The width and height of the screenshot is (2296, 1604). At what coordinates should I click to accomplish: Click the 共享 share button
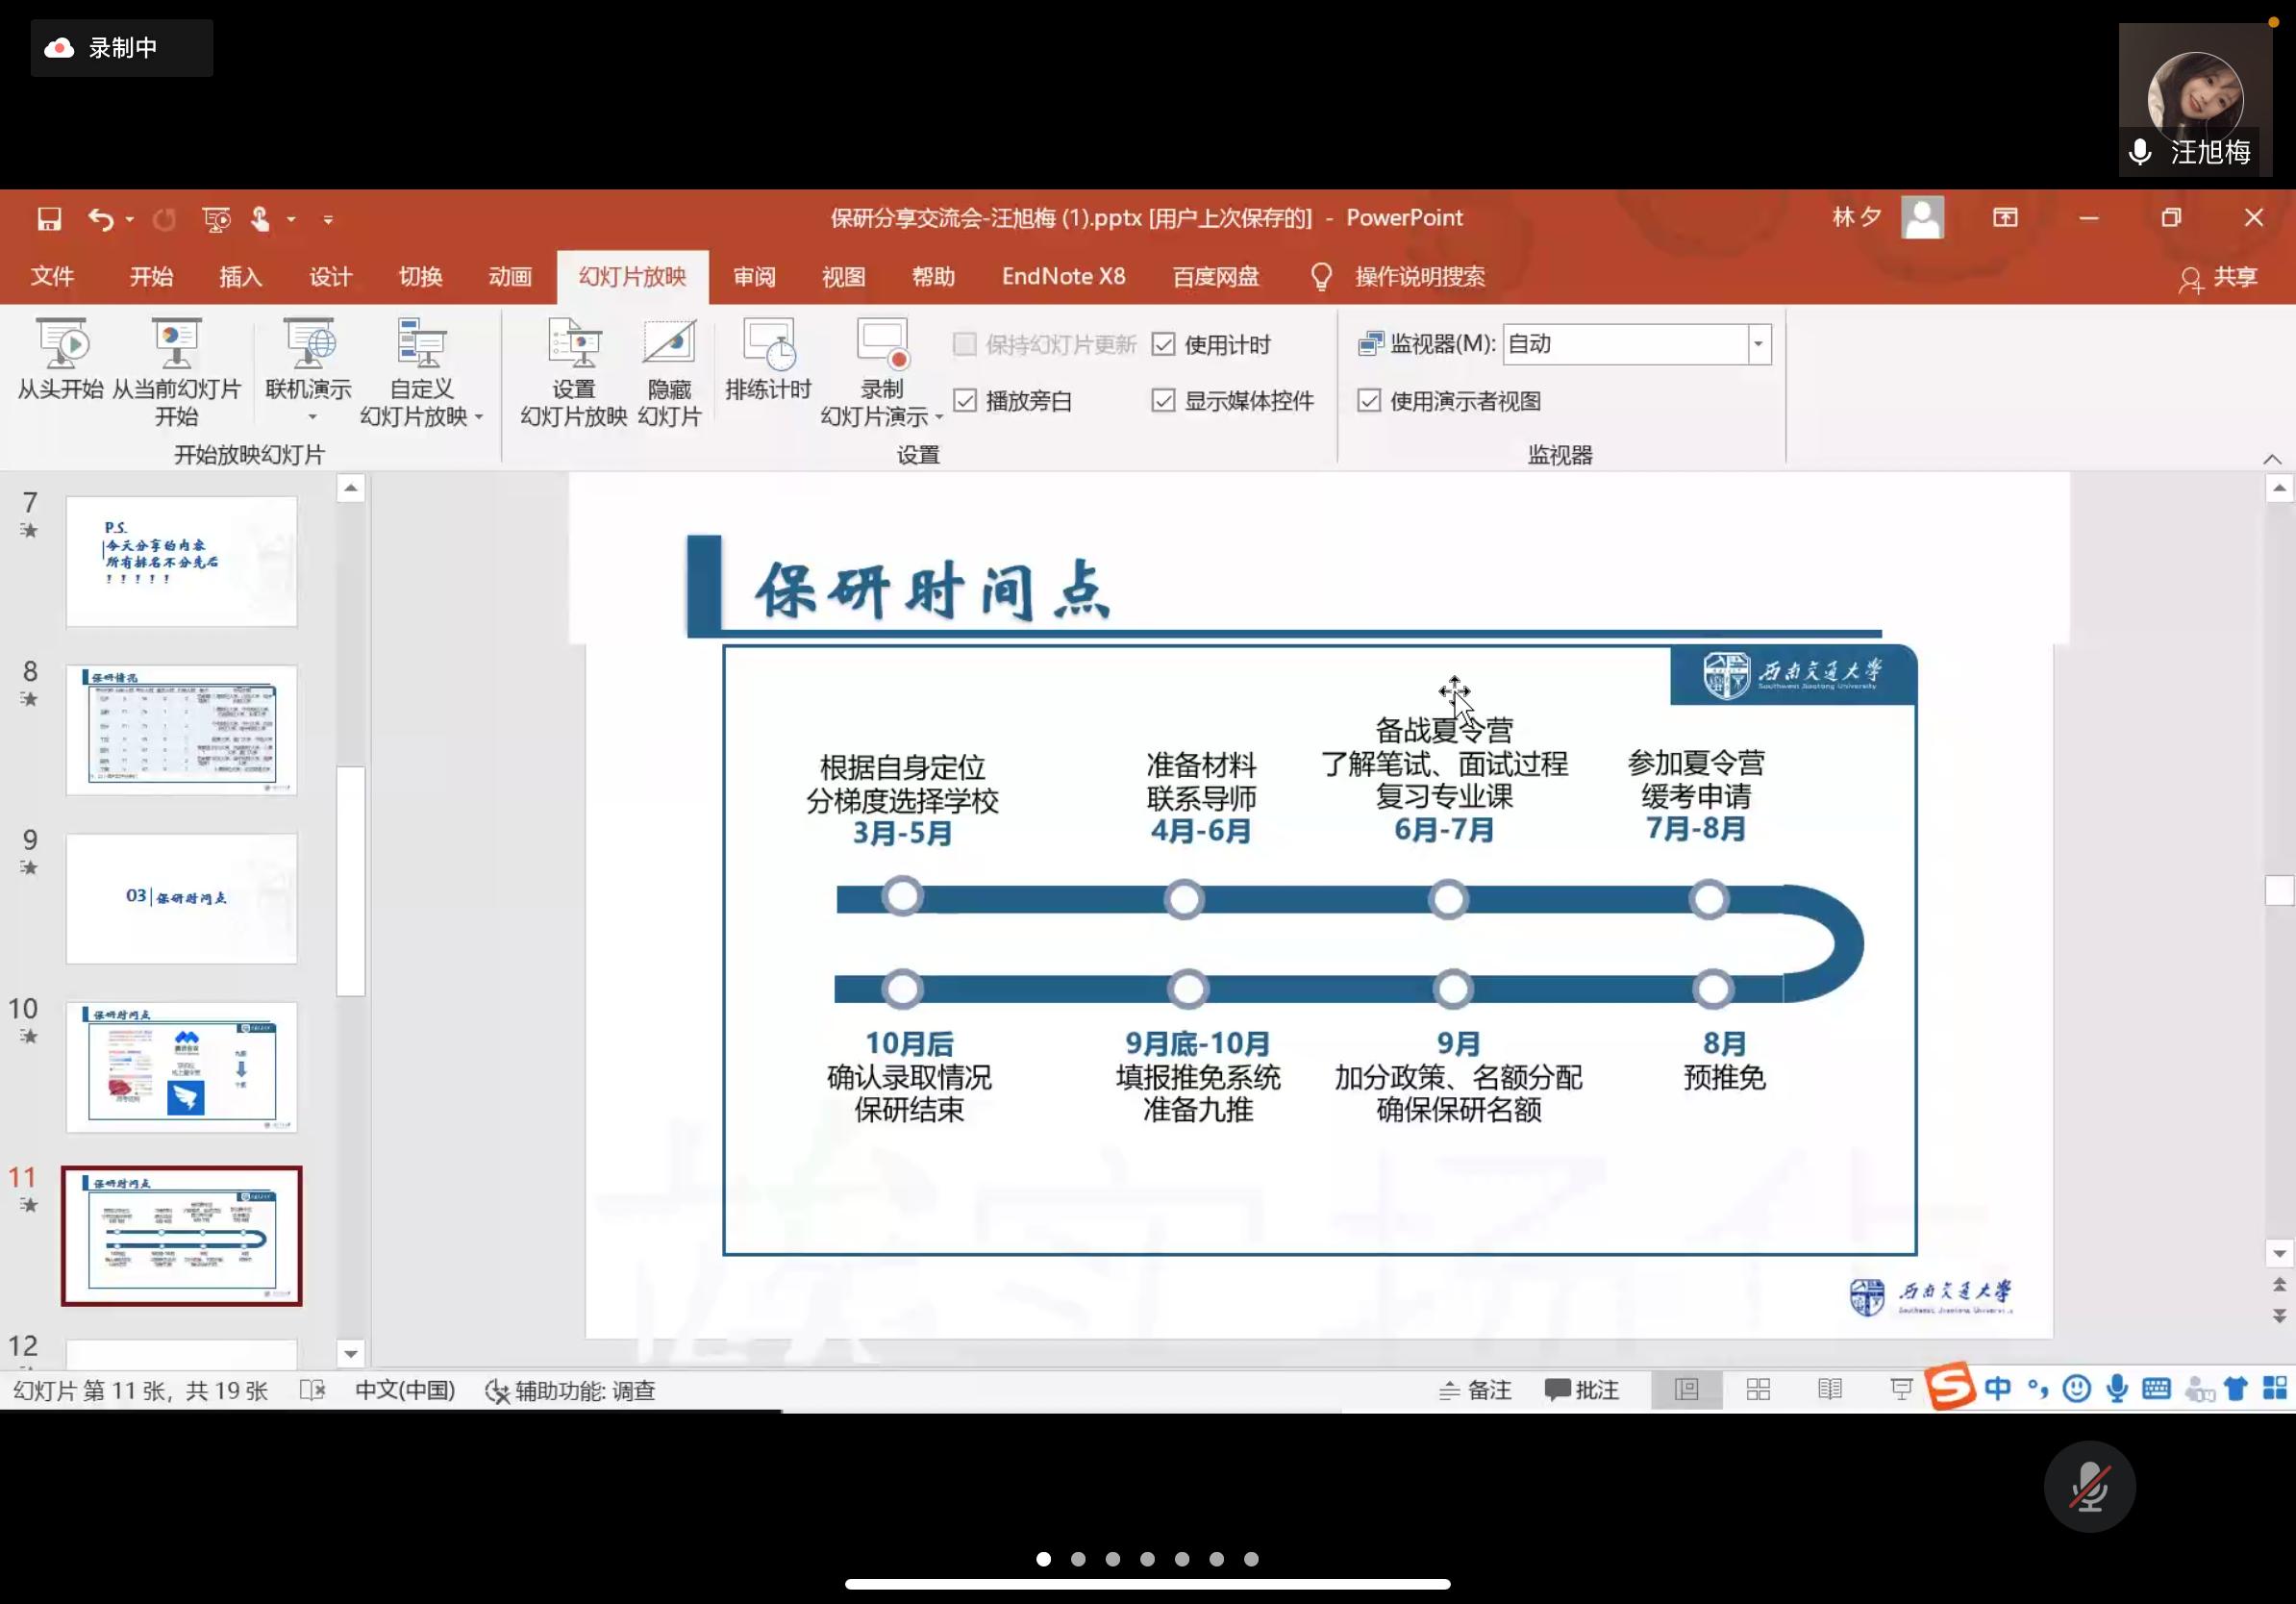tap(2218, 278)
